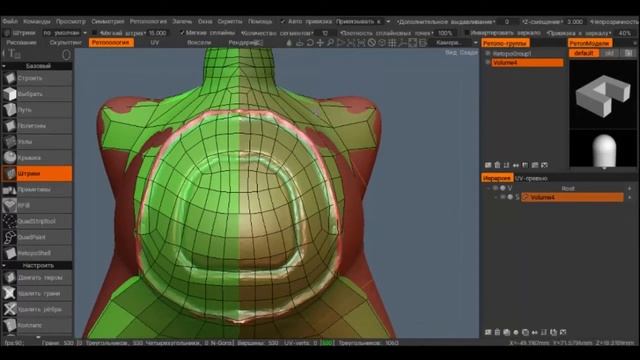
Task: Toggle the Мягкие сплайны checkbox
Action: [182, 33]
